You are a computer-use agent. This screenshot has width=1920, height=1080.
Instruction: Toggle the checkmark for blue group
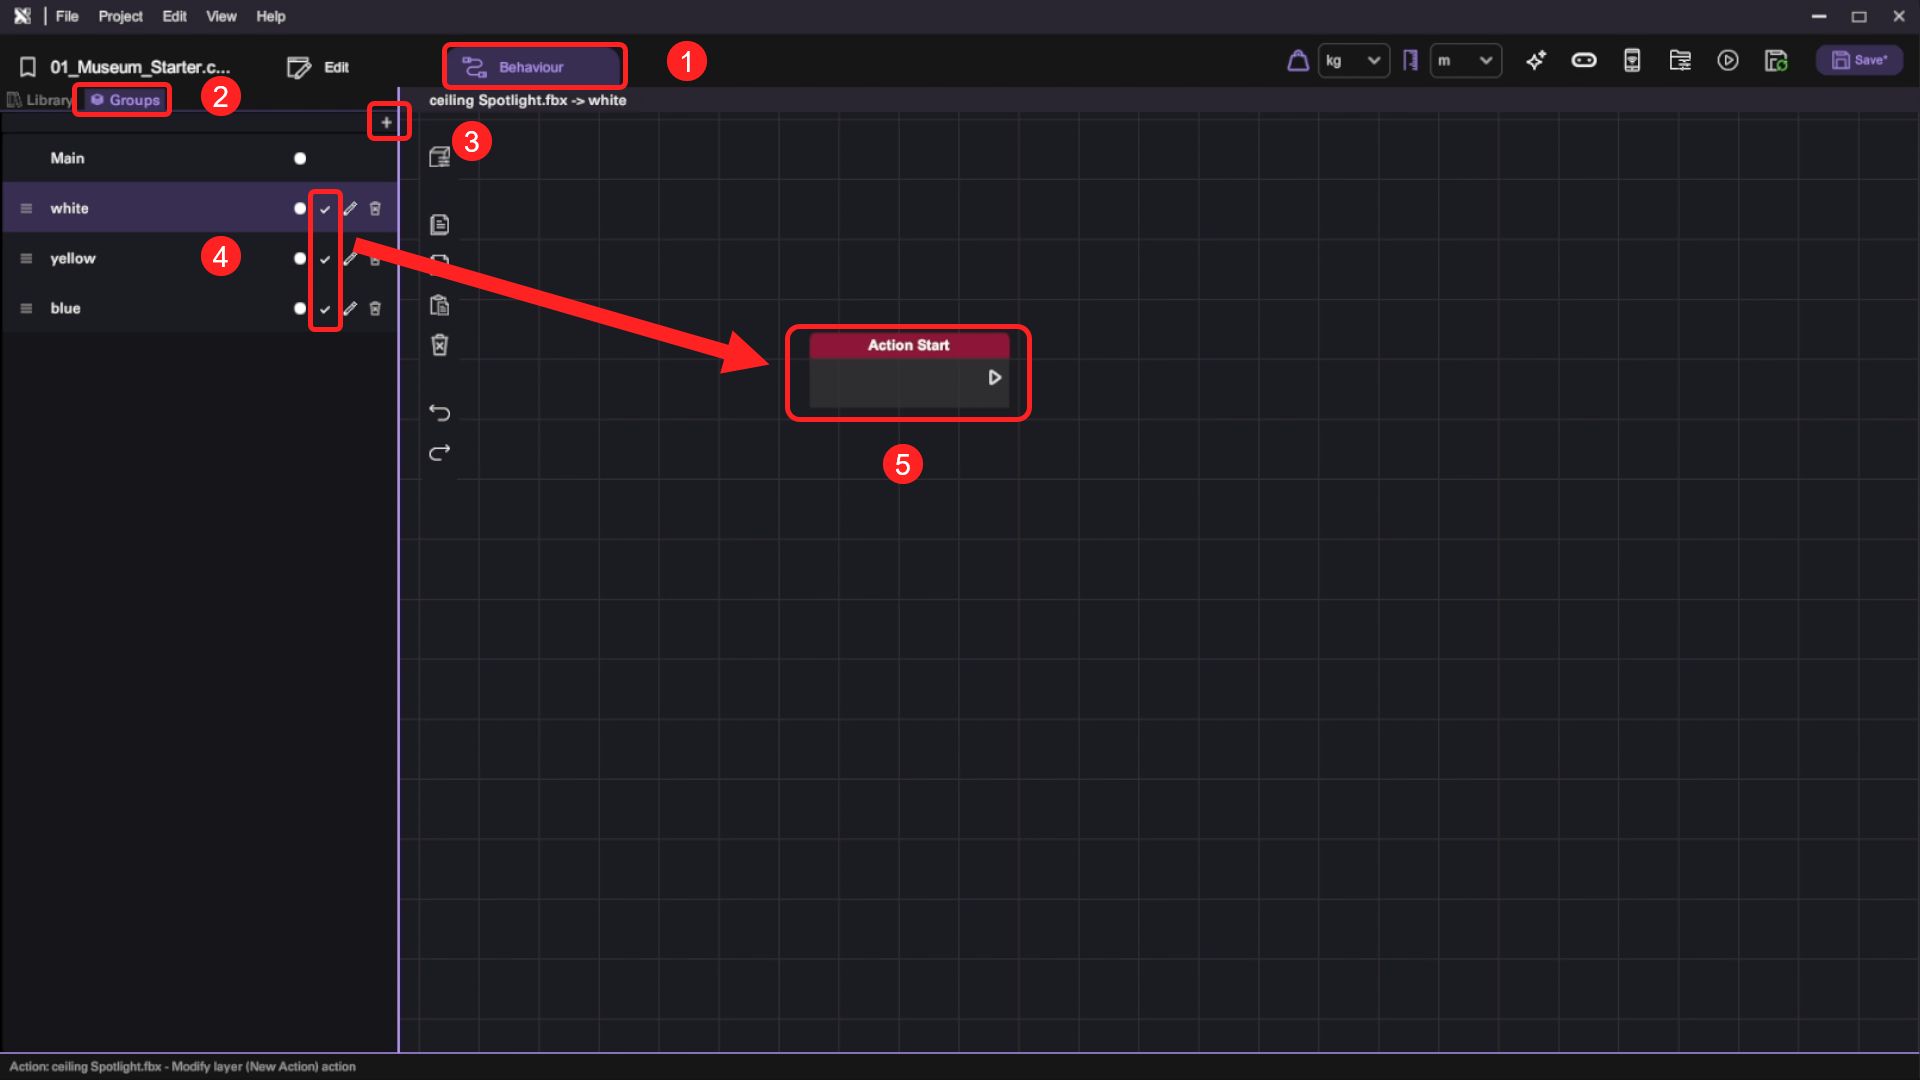pyautogui.click(x=325, y=309)
